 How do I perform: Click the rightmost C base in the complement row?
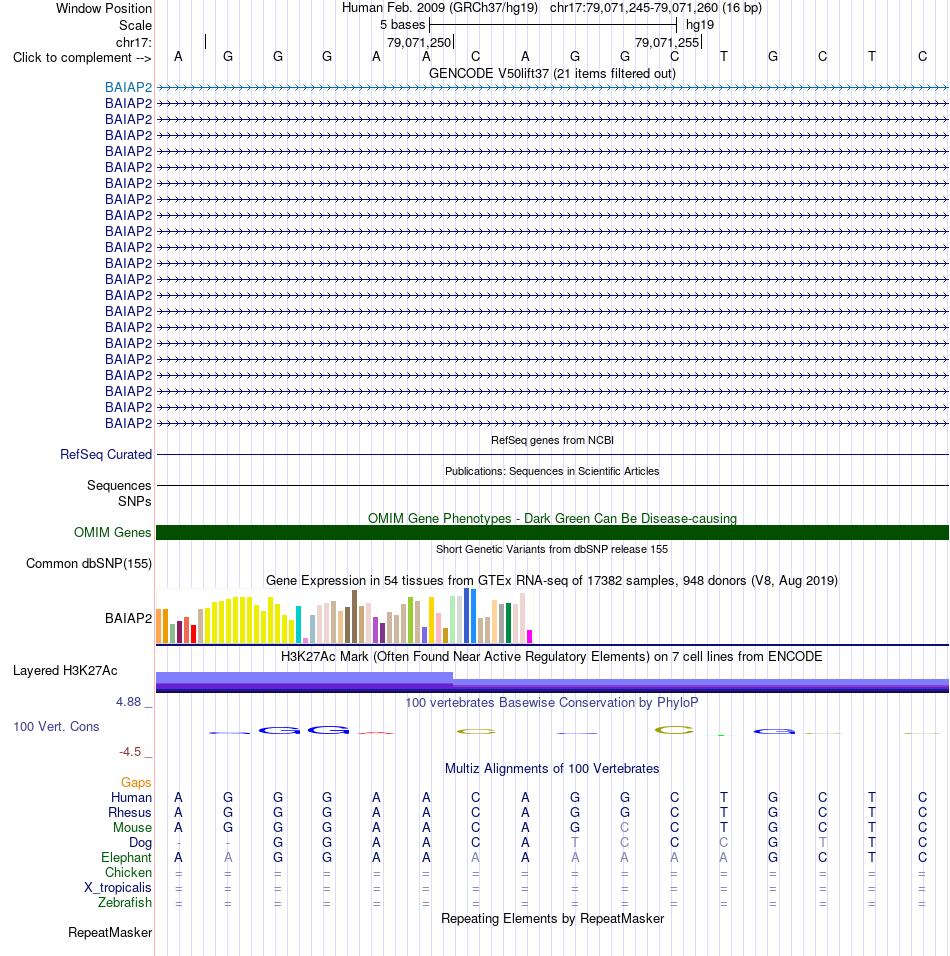923,57
